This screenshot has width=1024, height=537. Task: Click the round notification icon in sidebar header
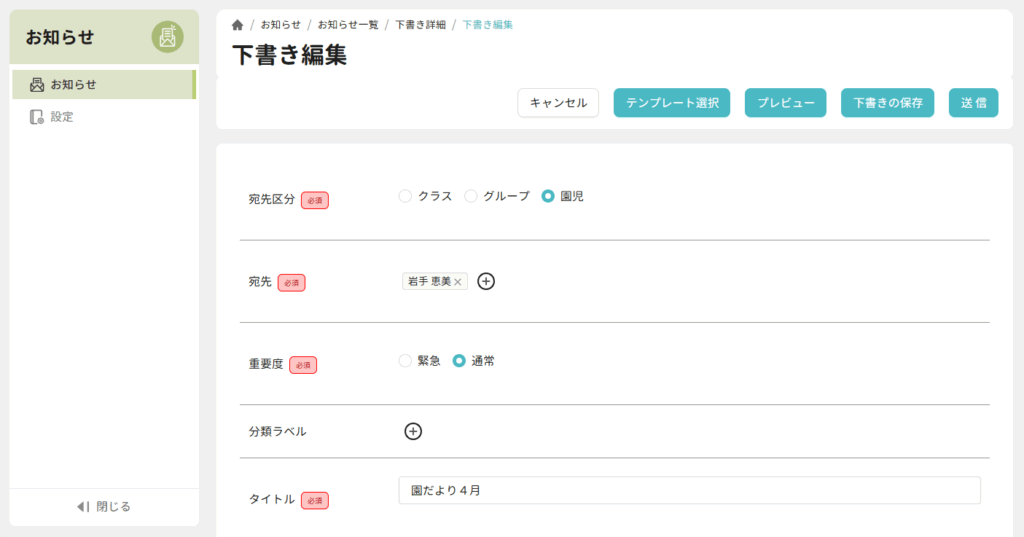coord(167,37)
